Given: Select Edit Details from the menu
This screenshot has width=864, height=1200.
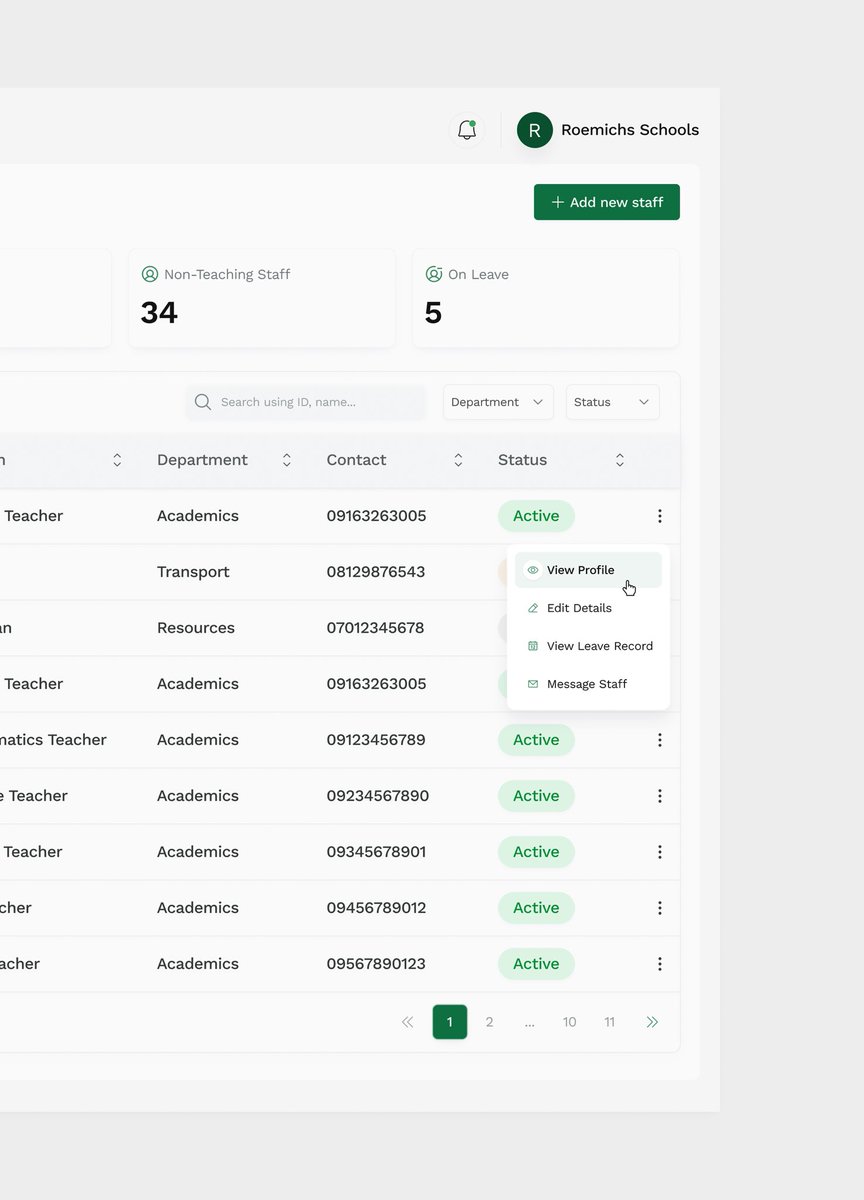Looking at the screenshot, I should 588,608.
